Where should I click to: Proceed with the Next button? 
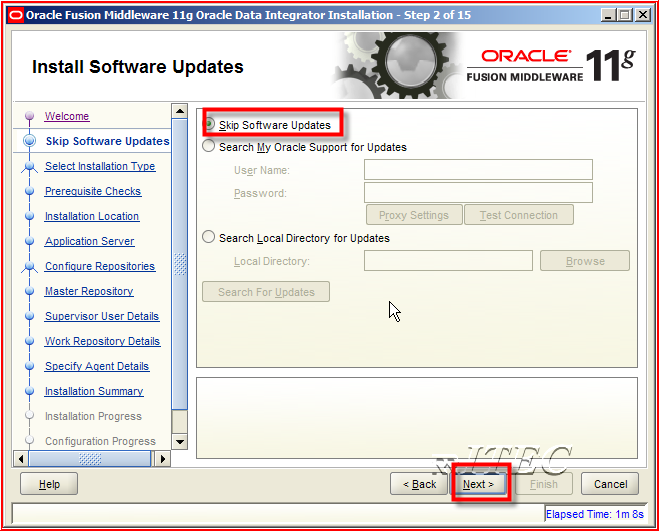[x=479, y=484]
